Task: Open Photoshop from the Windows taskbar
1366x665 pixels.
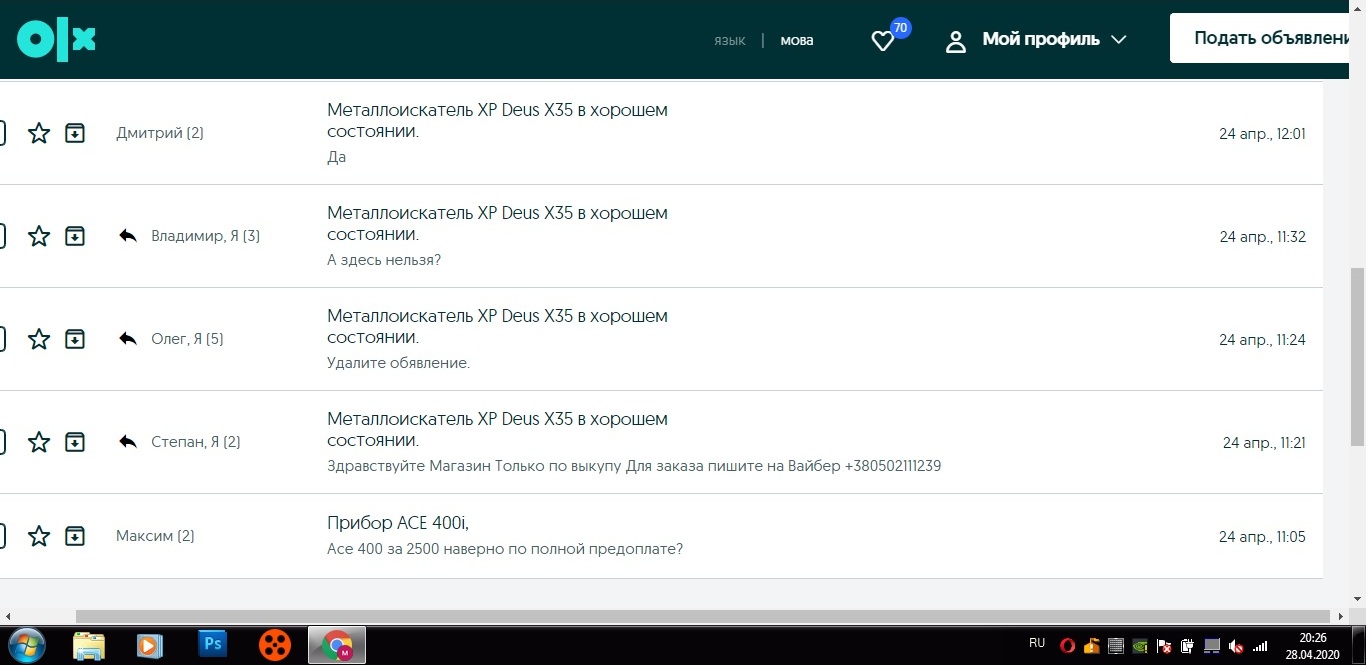Action: click(212, 644)
